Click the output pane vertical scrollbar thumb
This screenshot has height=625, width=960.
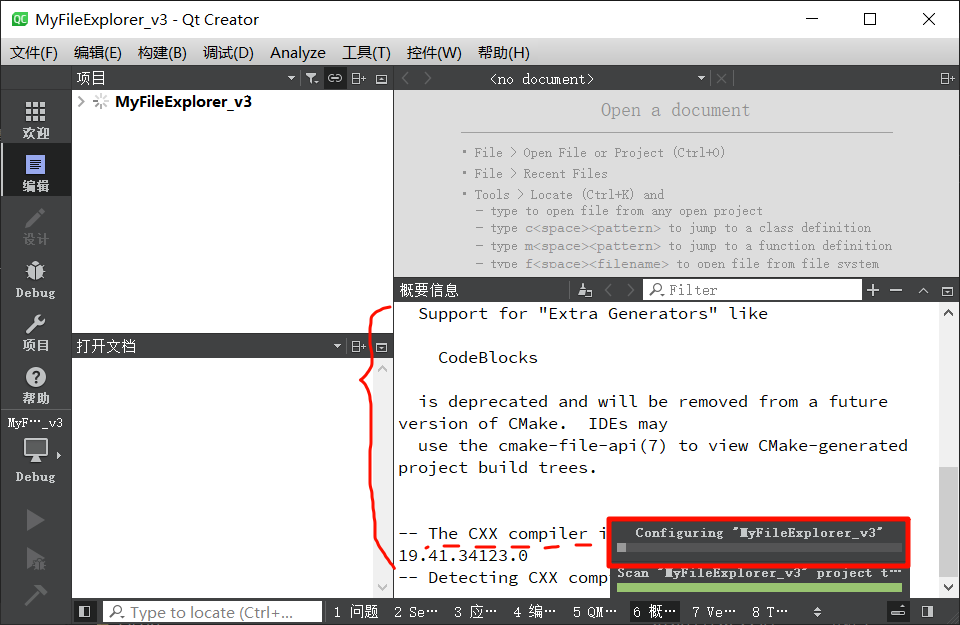coord(948,520)
